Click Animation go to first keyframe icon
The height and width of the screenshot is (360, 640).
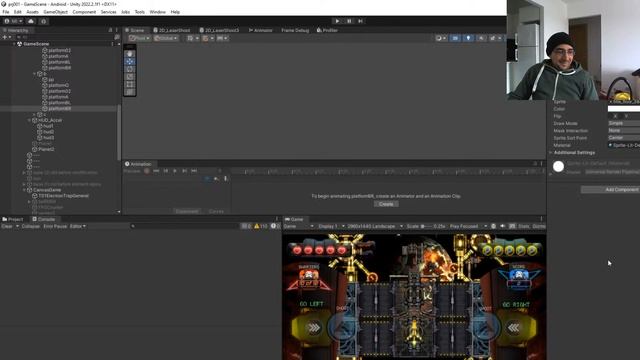pyautogui.click(x=156, y=171)
